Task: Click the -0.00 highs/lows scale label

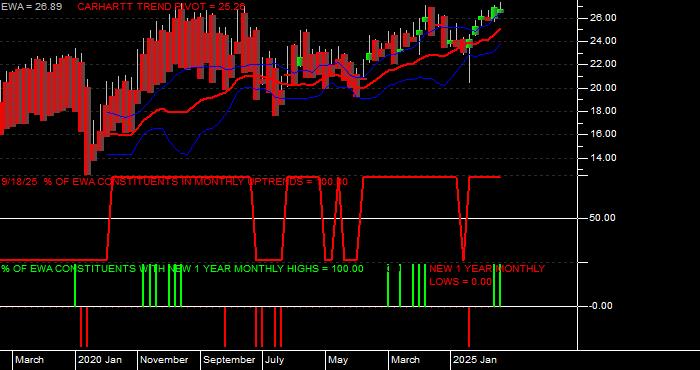Action: 601,306
